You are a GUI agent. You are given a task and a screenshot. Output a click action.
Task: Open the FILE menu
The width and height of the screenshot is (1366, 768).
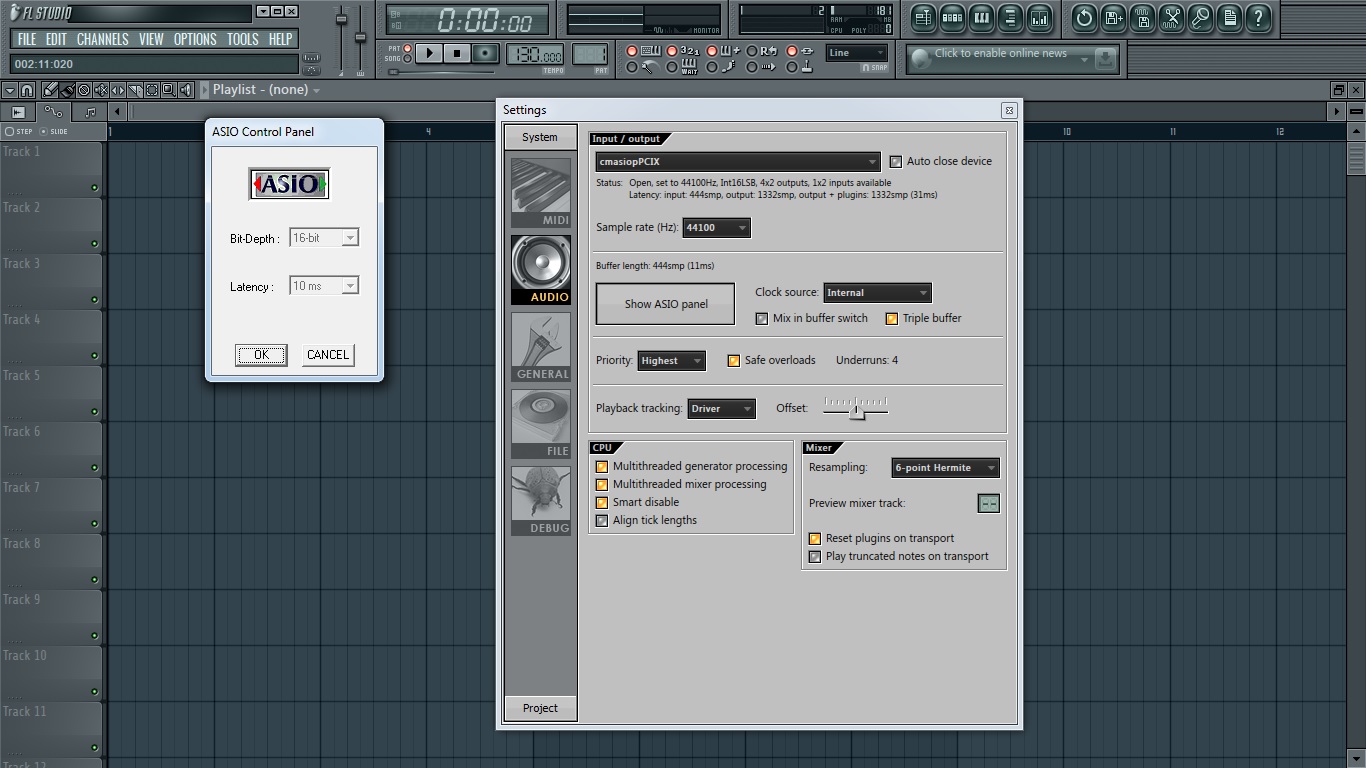click(x=27, y=39)
